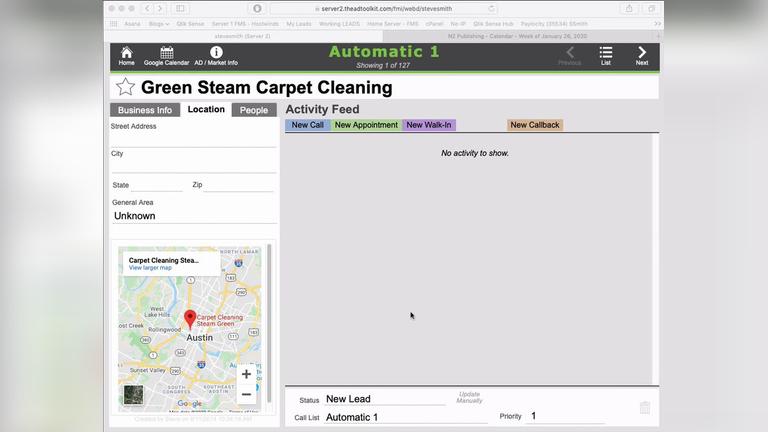The image size is (768, 432).
Task: Click the red map pin marker
Action: point(190,319)
